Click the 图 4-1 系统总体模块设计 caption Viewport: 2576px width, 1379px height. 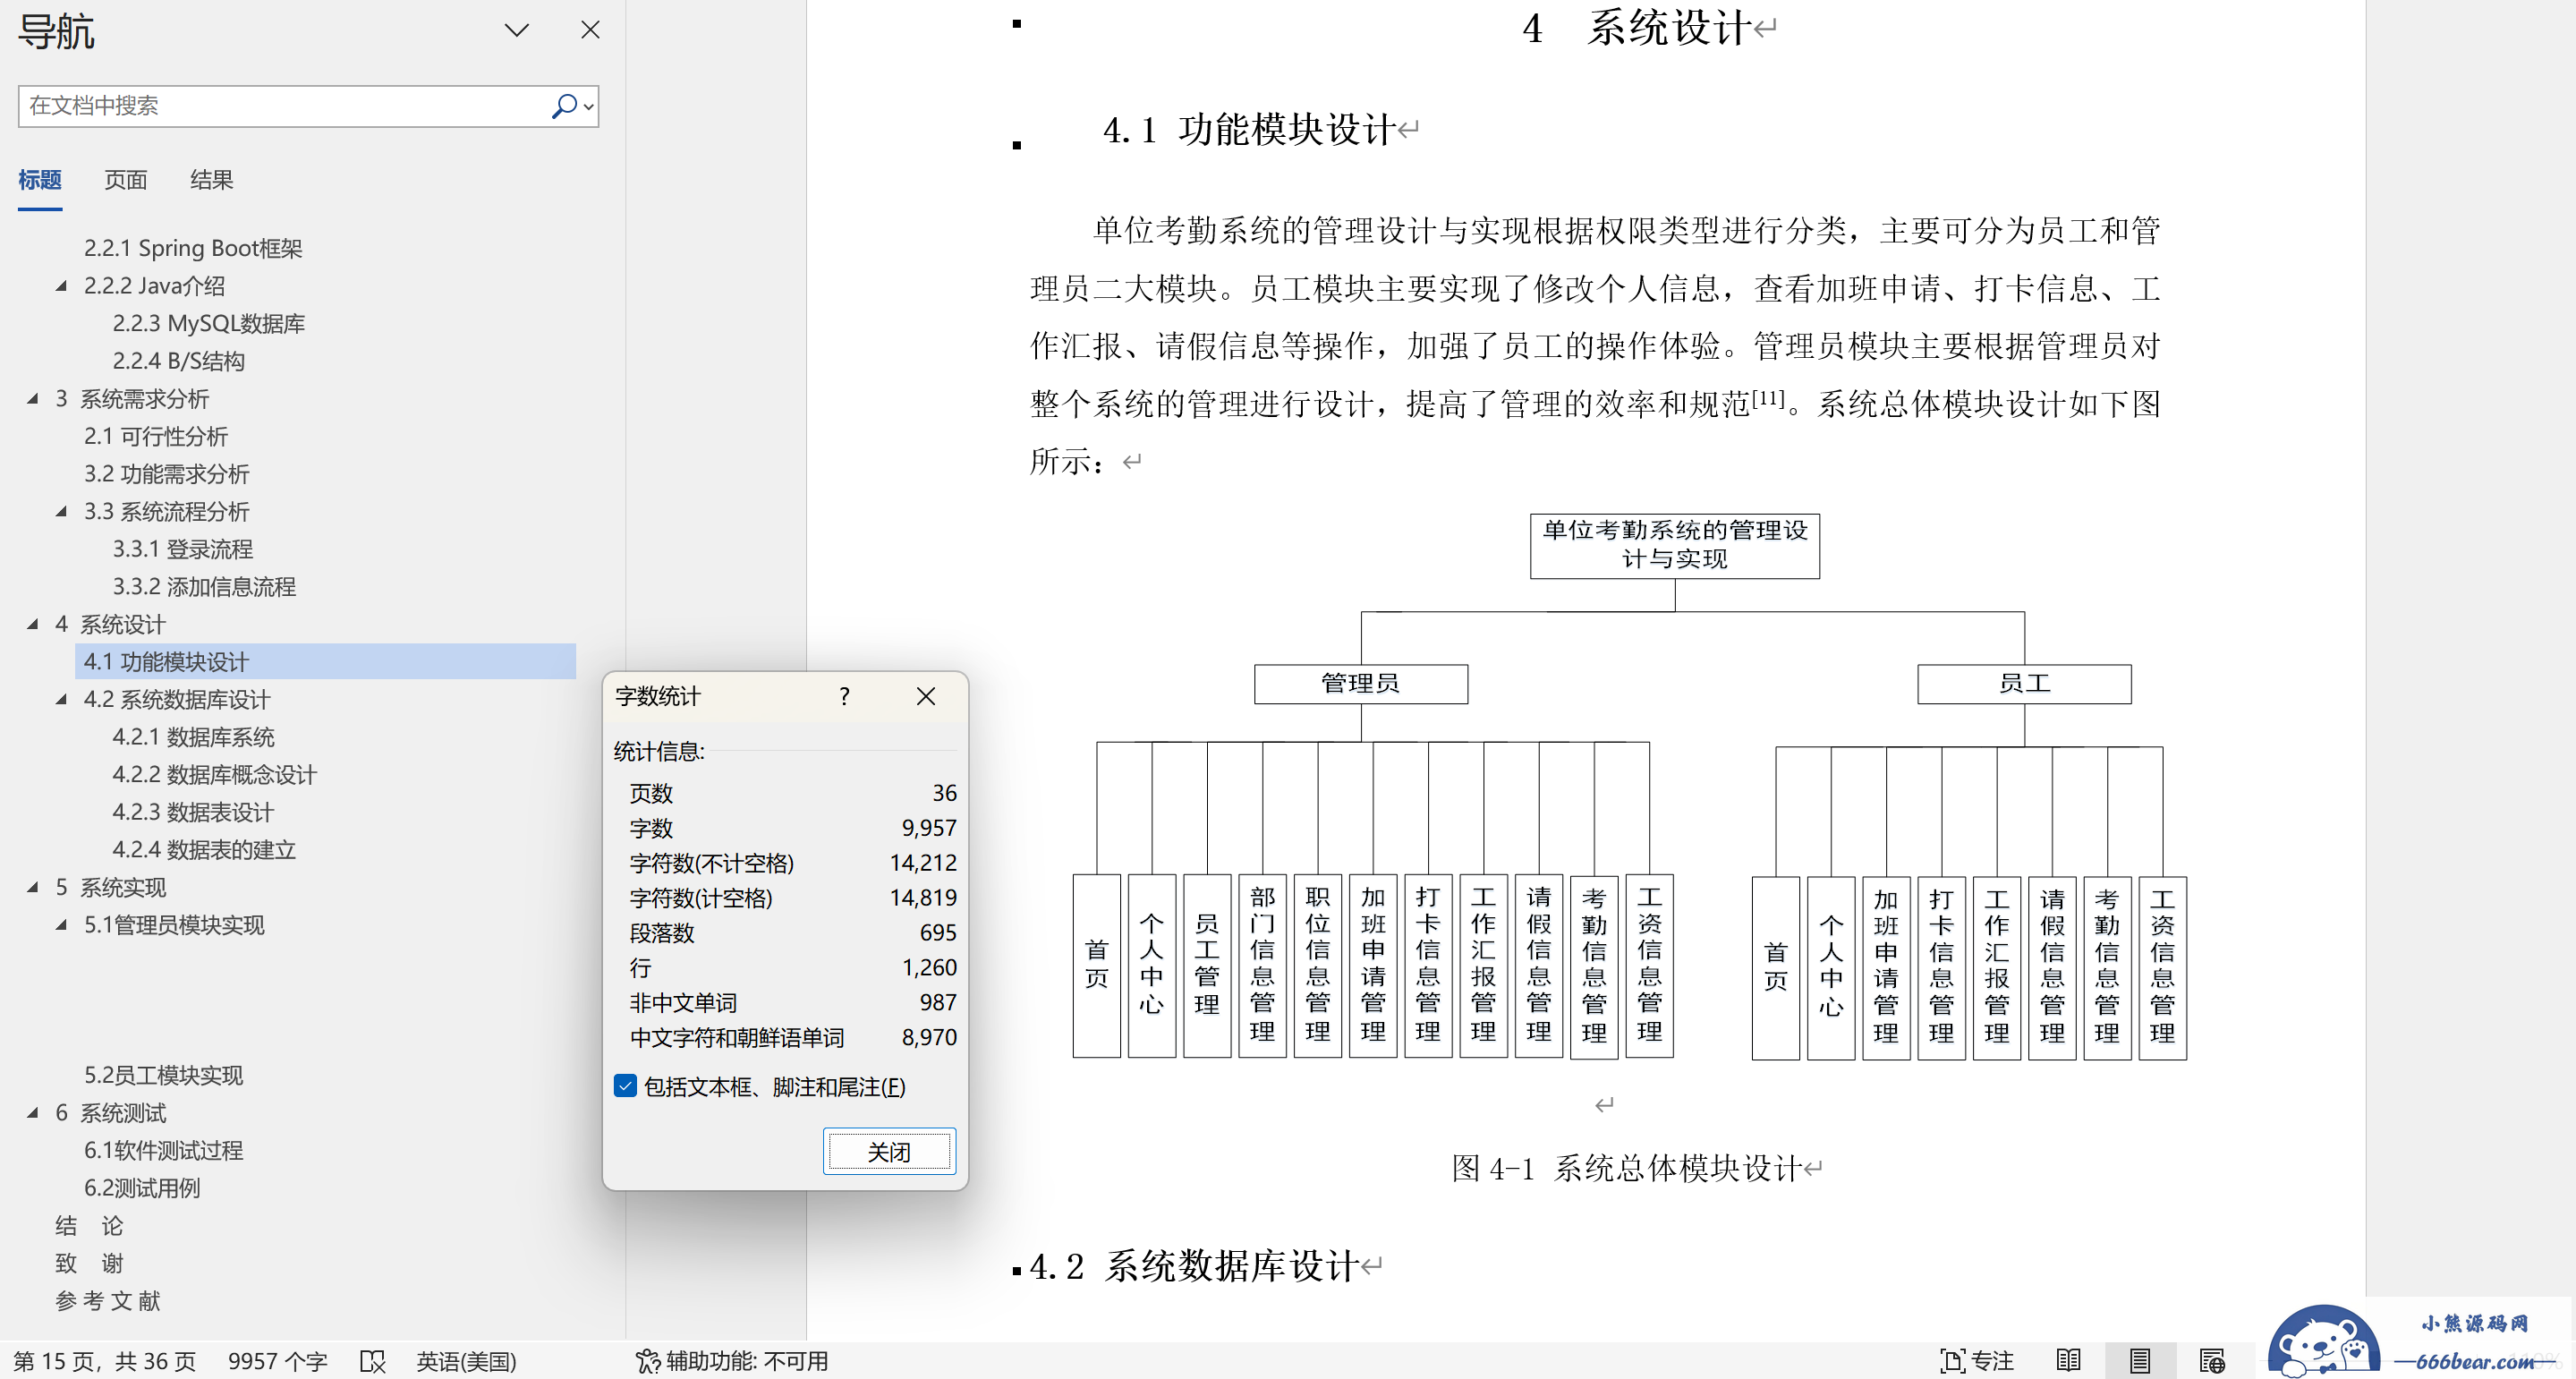pos(1627,1168)
